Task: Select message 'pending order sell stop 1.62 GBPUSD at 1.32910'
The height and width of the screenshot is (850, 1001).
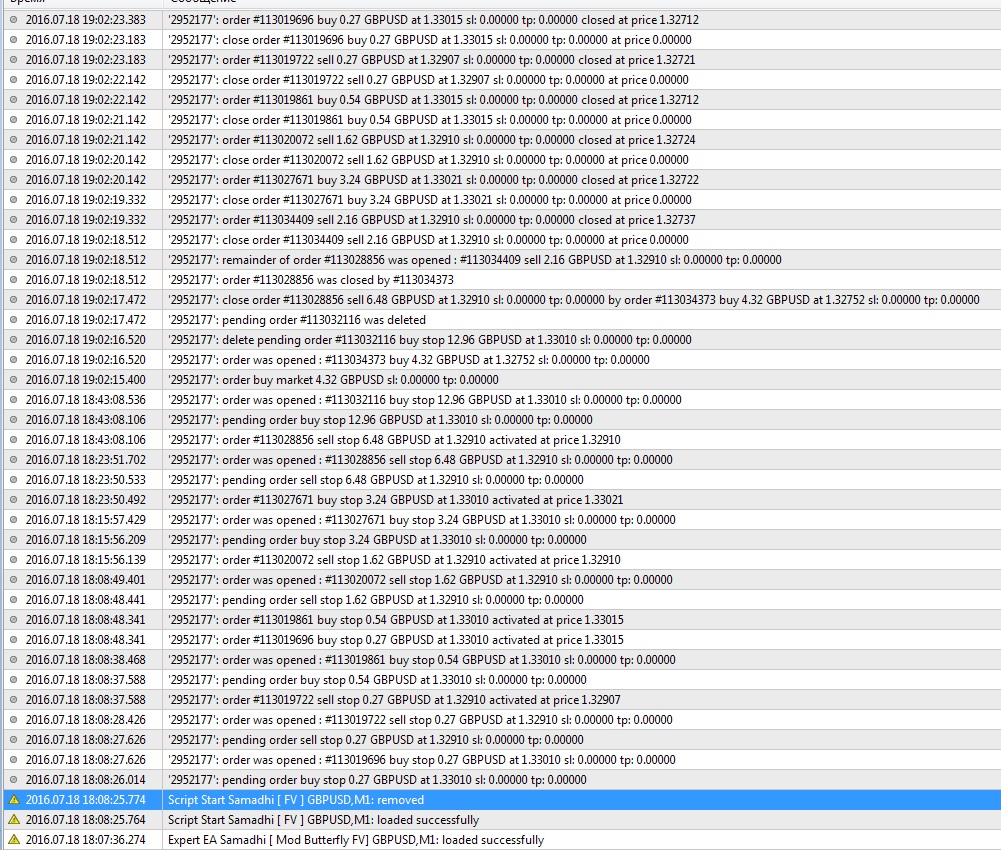Action: [375, 600]
